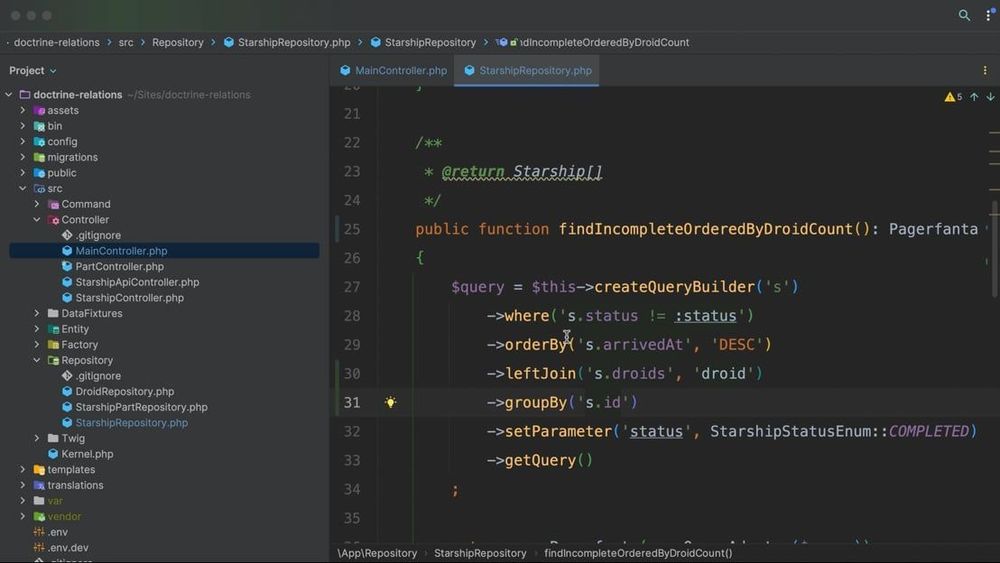Click the method icon in the top breadcrumb
1000x563 pixels.
pyautogui.click(x=503, y=42)
